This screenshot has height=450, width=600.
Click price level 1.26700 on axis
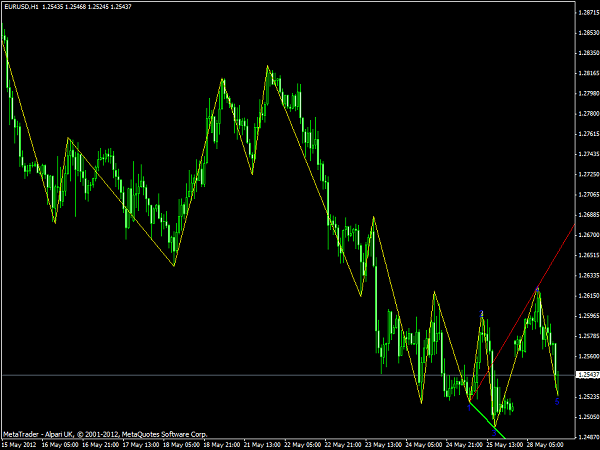[x=589, y=235]
